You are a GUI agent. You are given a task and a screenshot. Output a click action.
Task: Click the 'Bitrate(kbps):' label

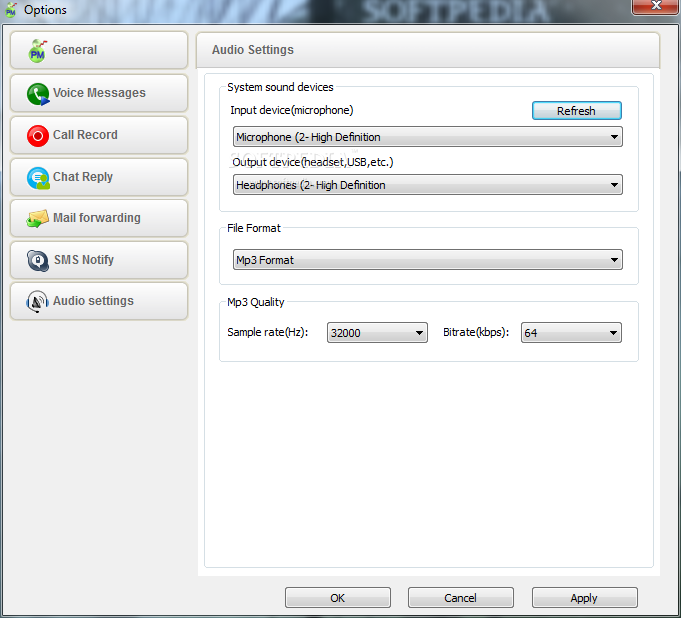[476, 332]
